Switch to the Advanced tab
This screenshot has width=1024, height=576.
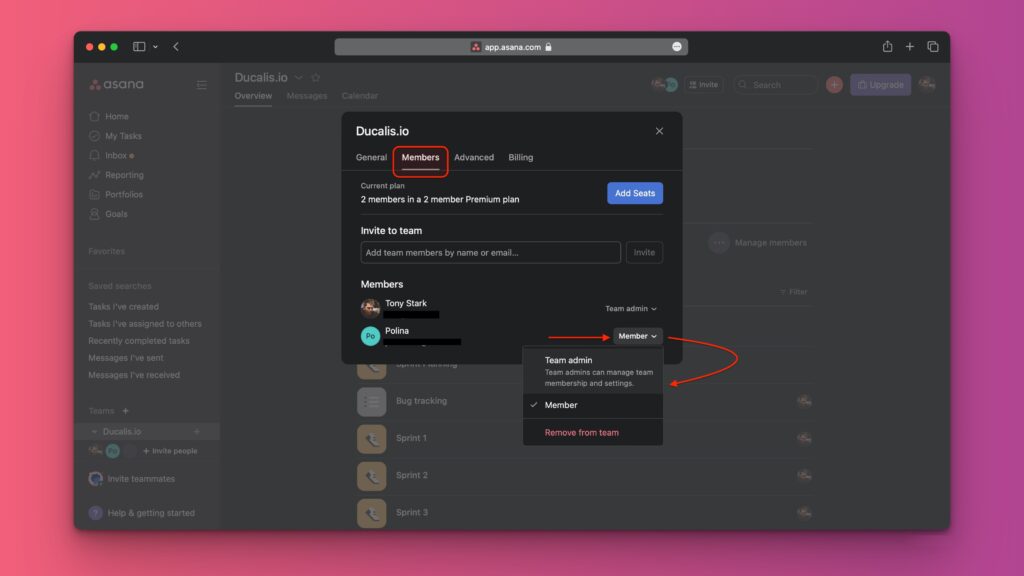click(x=474, y=157)
